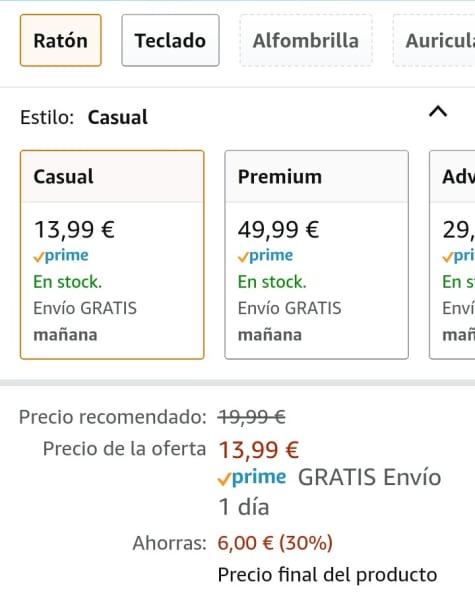
Task: Click the prime logo in third style card
Action: (x=458, y=256)
